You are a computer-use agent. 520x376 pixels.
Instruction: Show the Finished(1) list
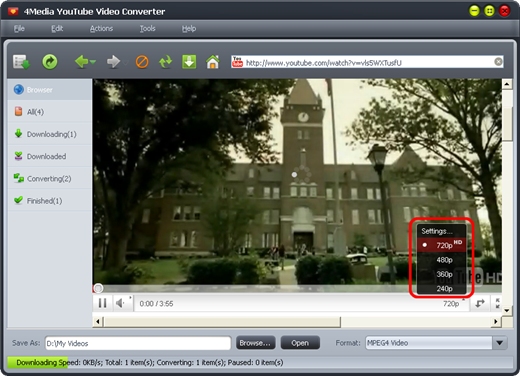click(x=50, y=200)
